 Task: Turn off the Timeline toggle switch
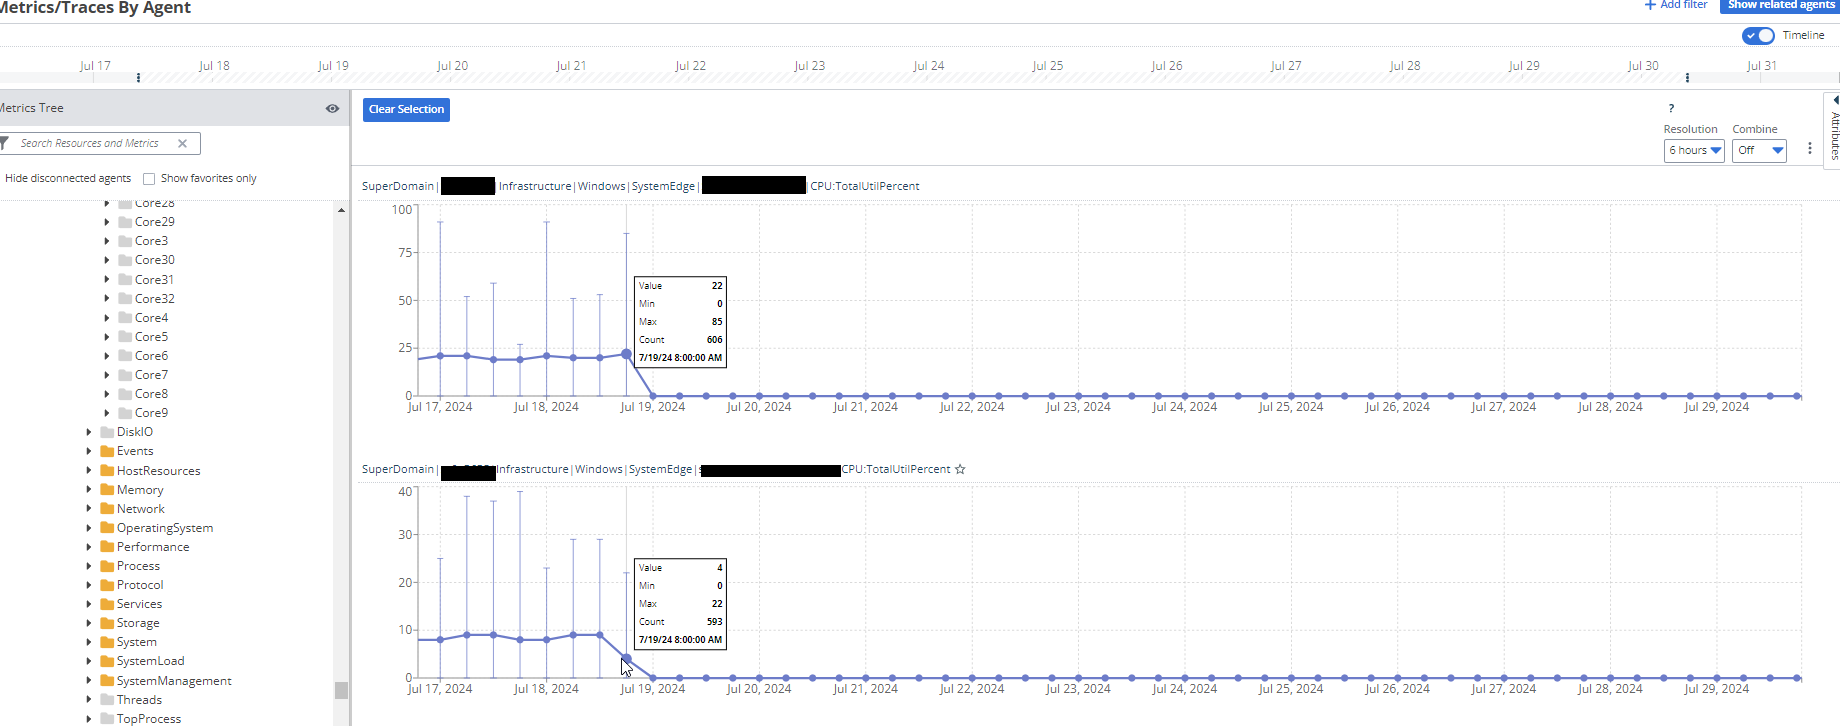(x=1757, y=35)
